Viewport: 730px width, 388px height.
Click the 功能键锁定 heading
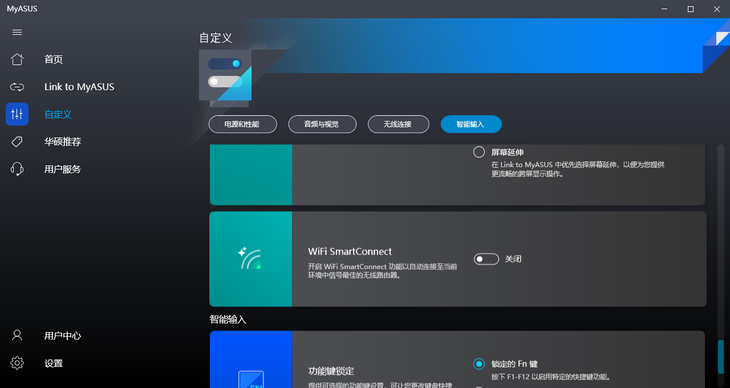[x=331, y=371]
